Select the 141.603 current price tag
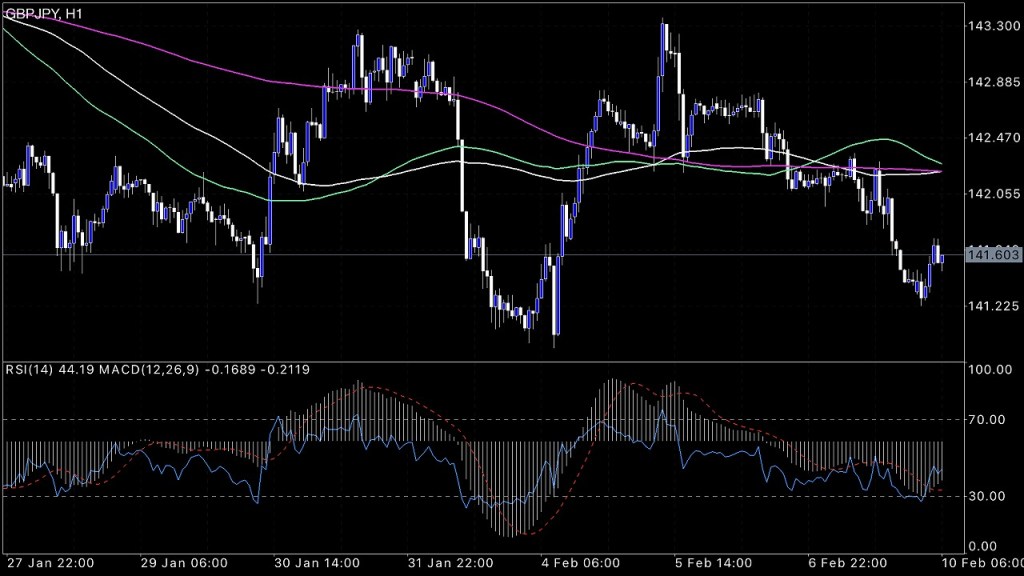The image size is (1024, 576). click(x=993, y=256)
